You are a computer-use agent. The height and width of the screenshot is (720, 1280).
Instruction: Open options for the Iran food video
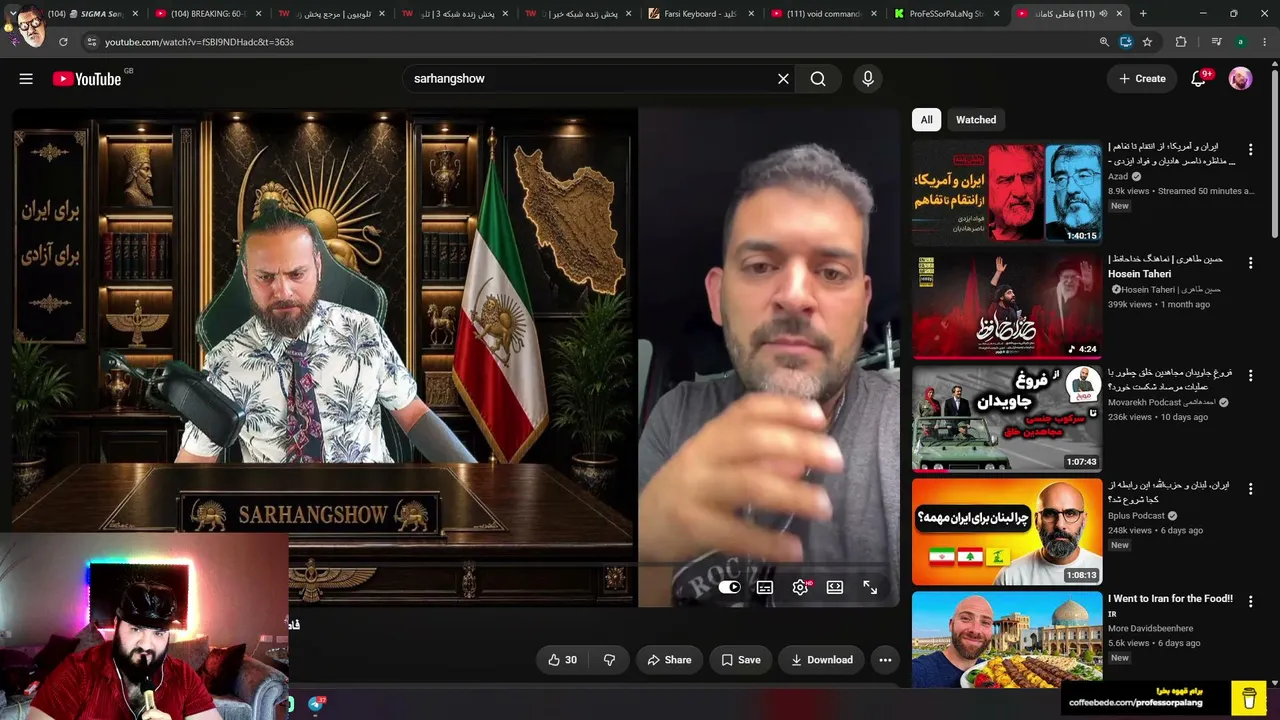pos(1250,602)
